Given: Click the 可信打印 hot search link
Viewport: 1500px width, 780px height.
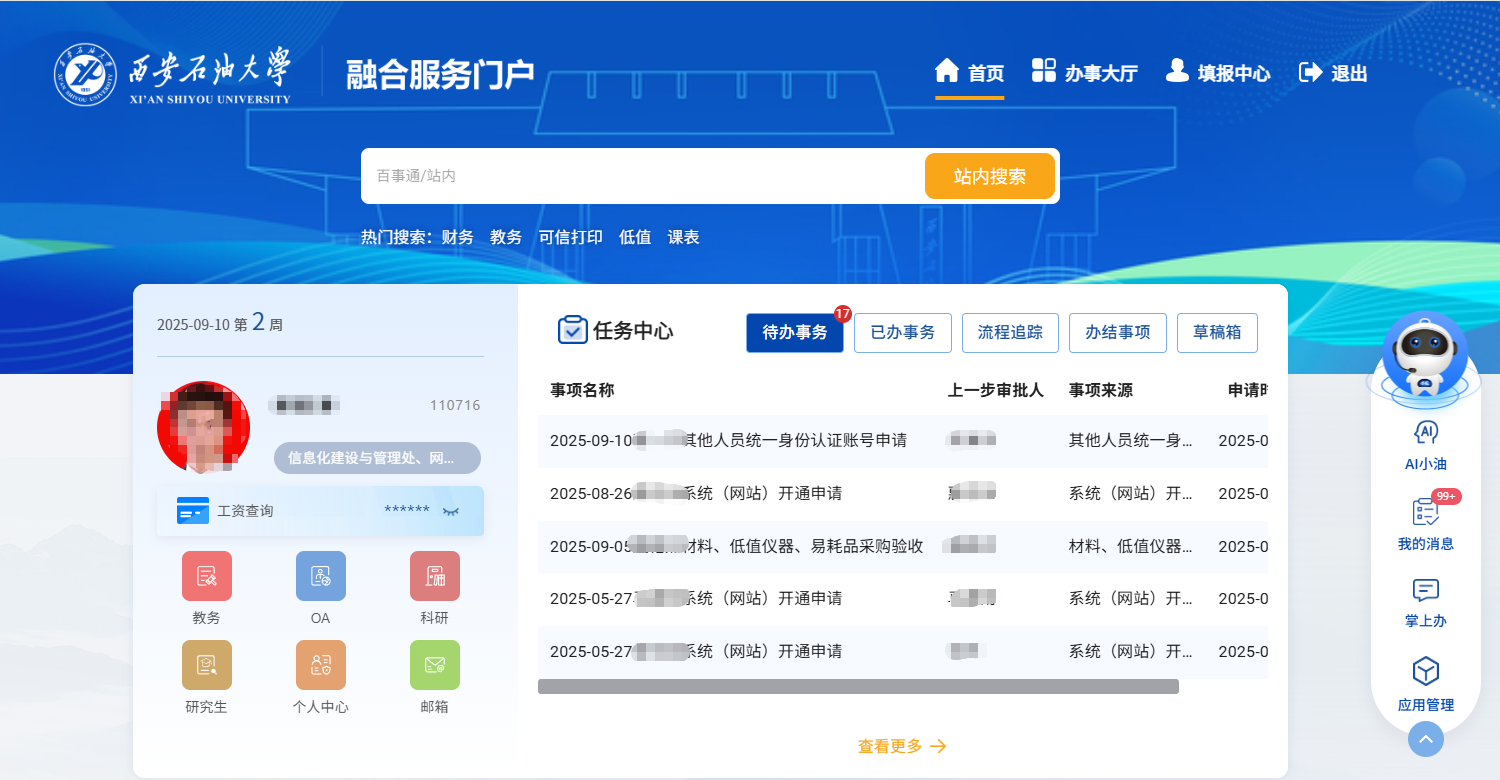Looking at the screenshot, I should pos(570,237).
